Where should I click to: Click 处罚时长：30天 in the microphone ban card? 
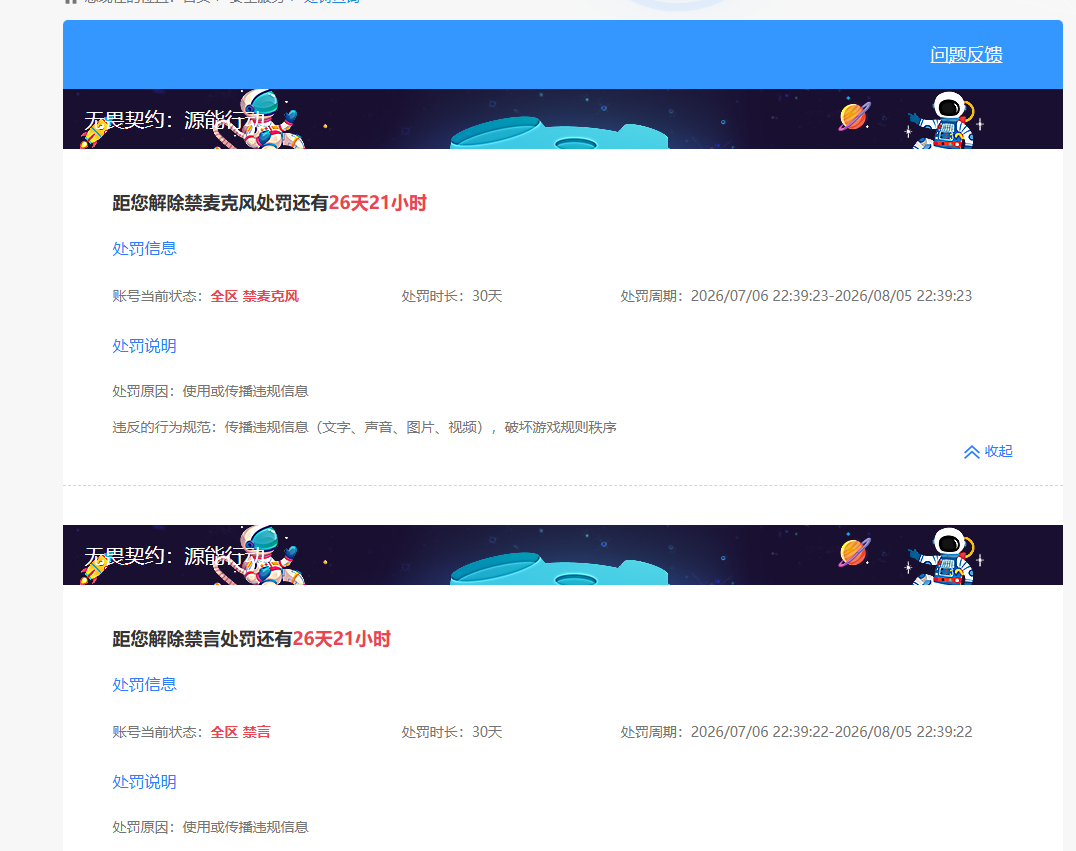(x=452, y=296)
